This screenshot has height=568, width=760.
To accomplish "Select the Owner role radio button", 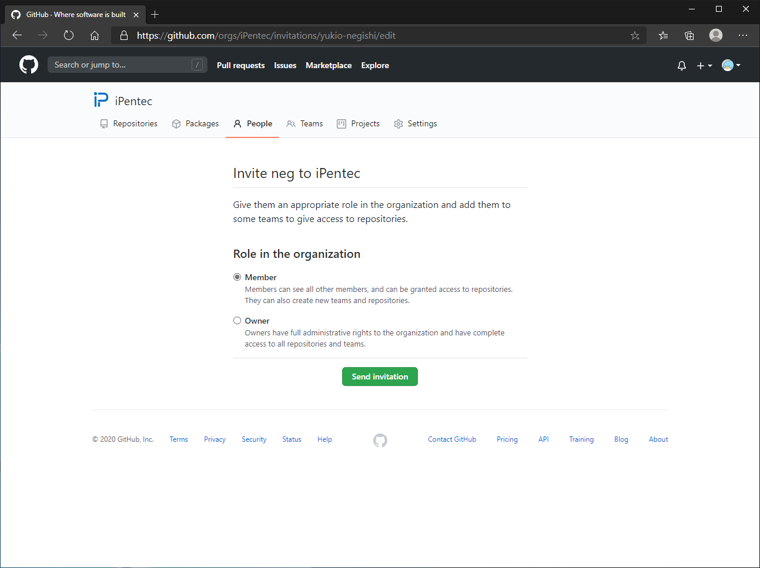I will coord(237,320).
